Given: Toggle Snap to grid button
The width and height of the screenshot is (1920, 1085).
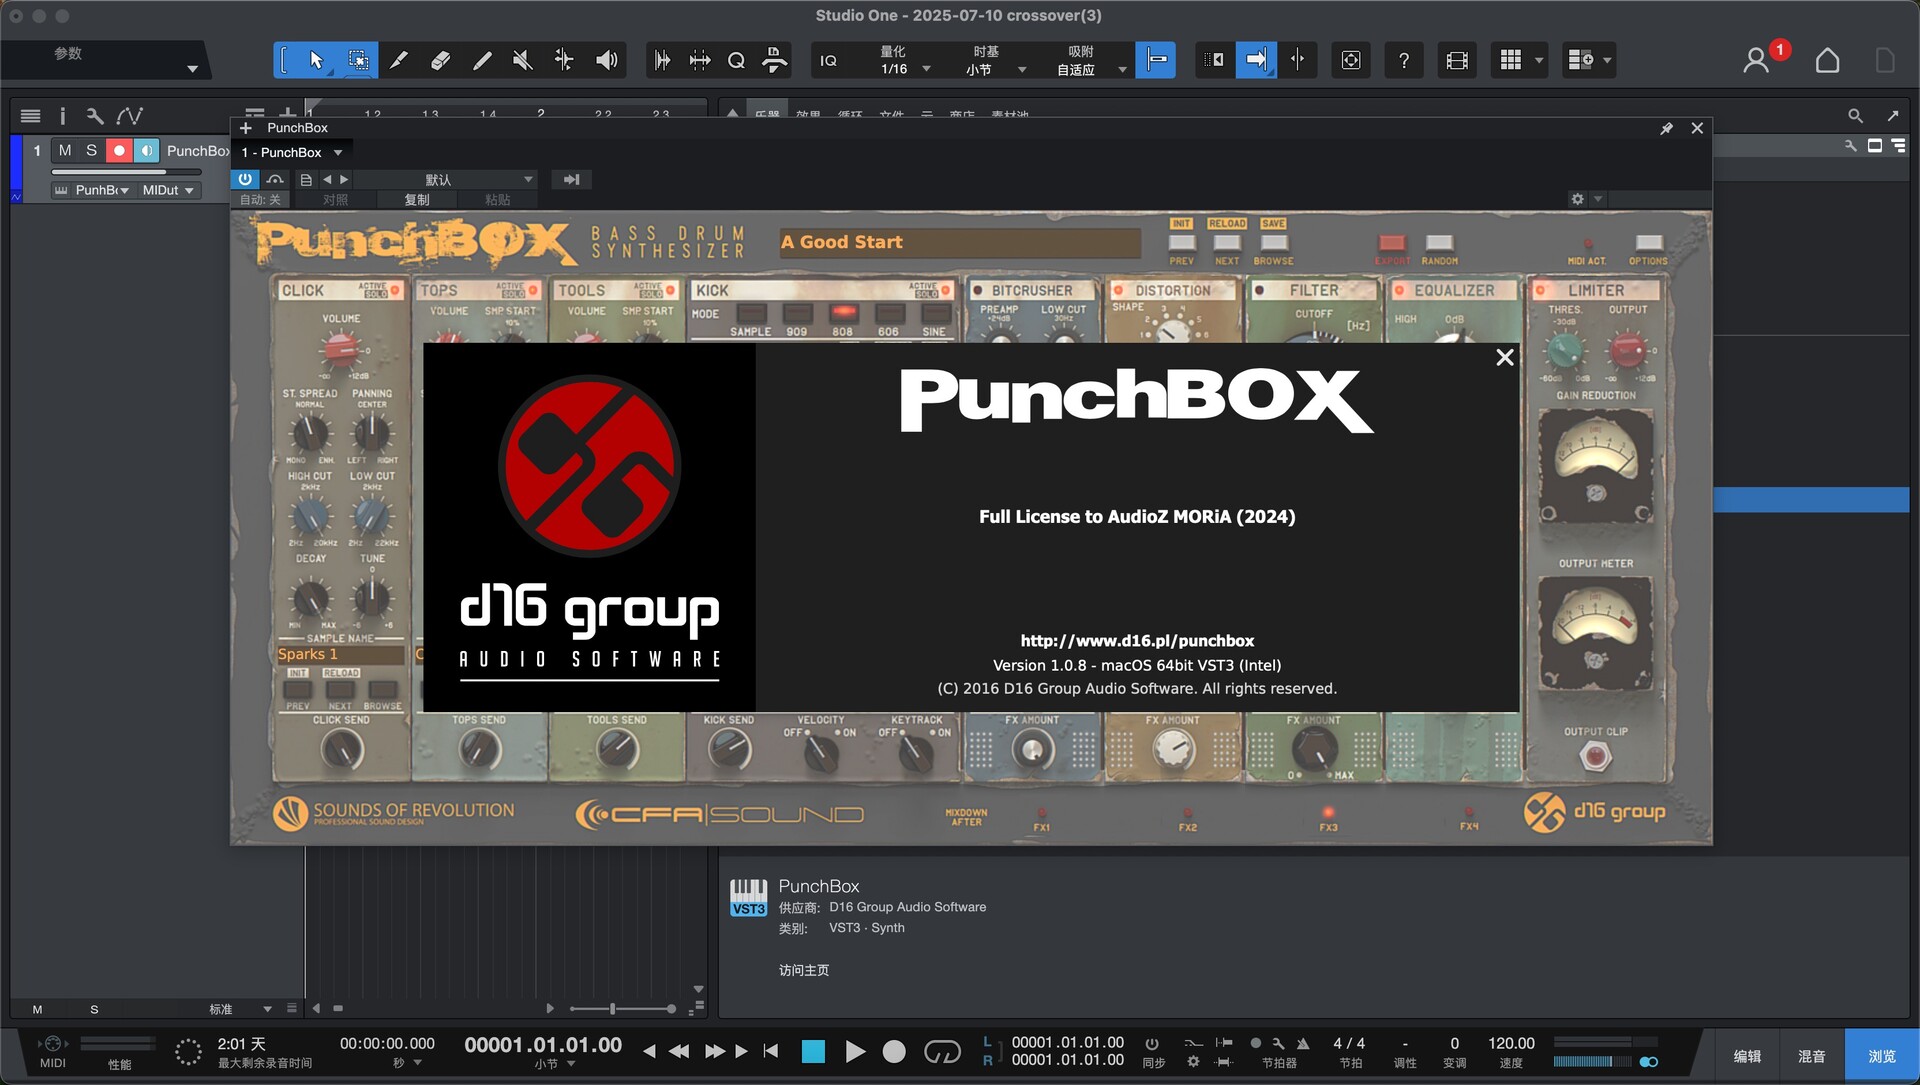Looking at the screenshot, I should click(x=1156, y=61).
